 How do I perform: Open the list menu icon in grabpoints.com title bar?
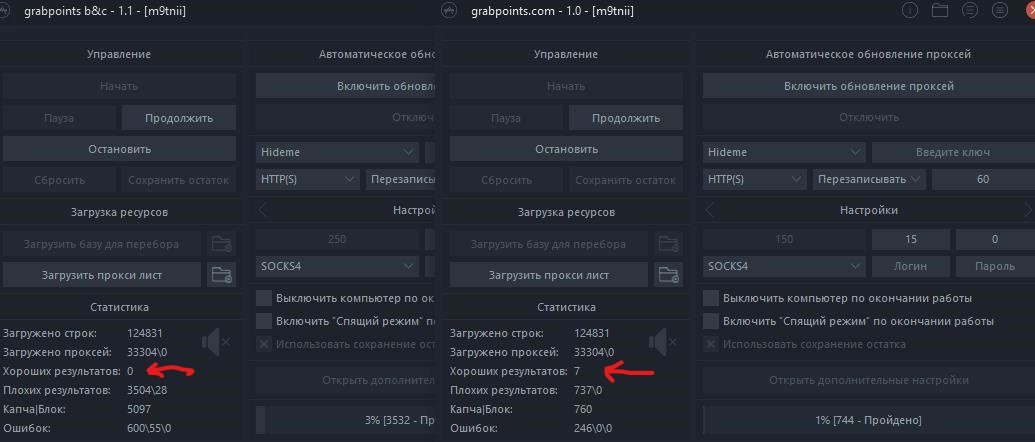tap(970, 11)
